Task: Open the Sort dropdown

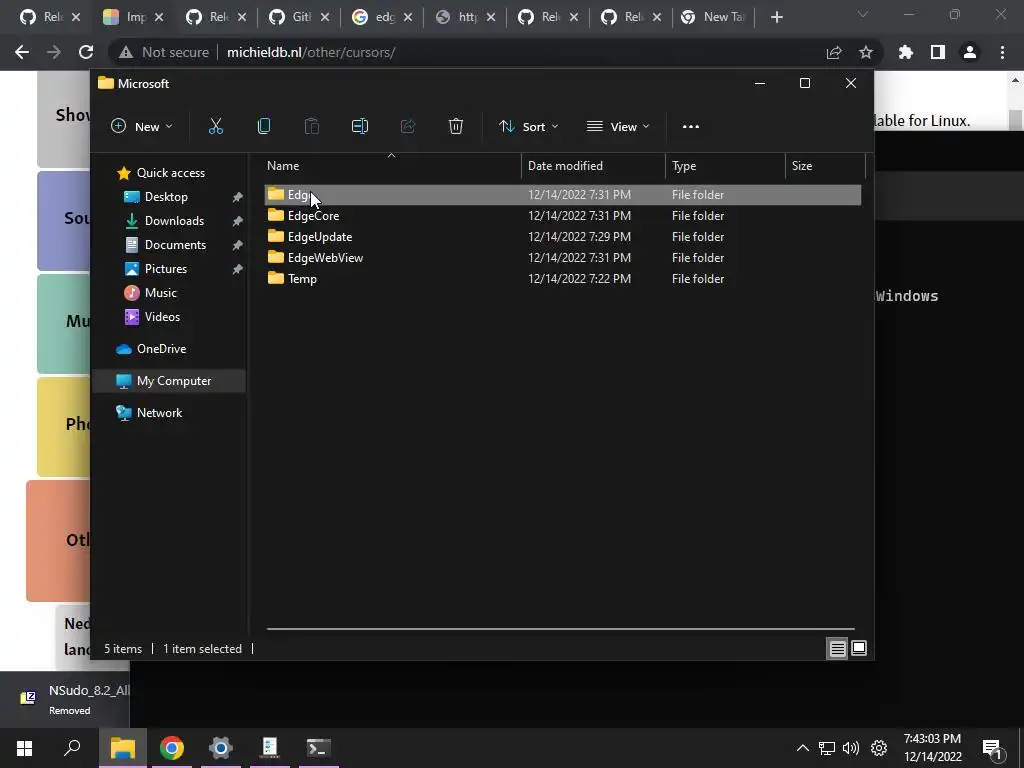Action: tap(528, 127)
